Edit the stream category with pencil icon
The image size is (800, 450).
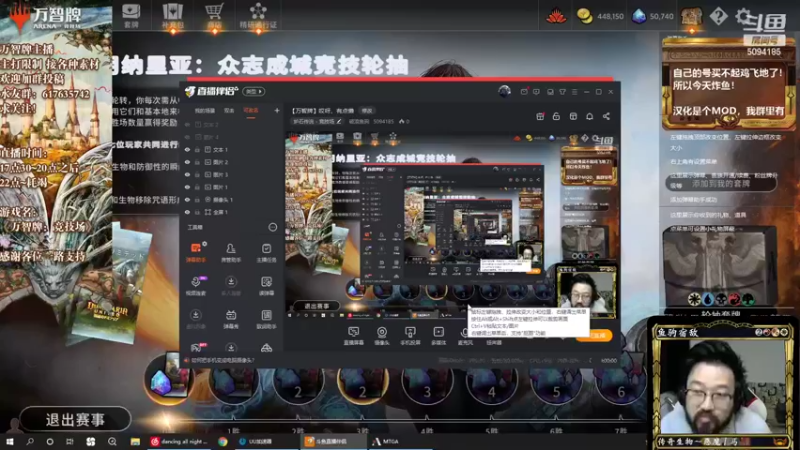click(339, 121)
